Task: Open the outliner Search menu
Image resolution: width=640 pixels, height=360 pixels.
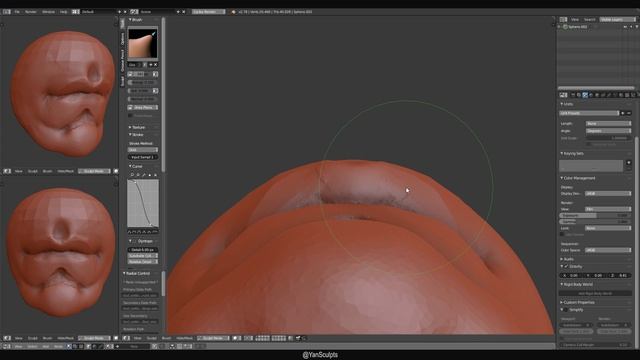Action: (589, 19)
